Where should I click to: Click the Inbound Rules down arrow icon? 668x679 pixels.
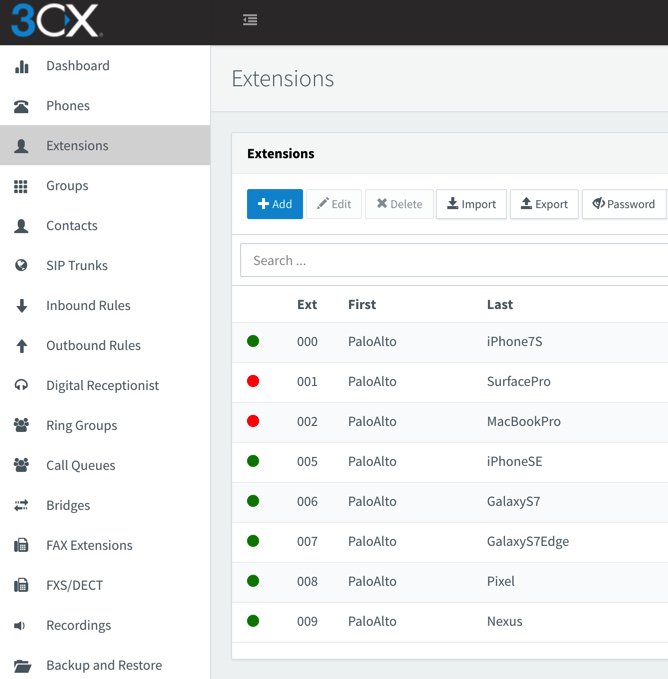(22, 306)
